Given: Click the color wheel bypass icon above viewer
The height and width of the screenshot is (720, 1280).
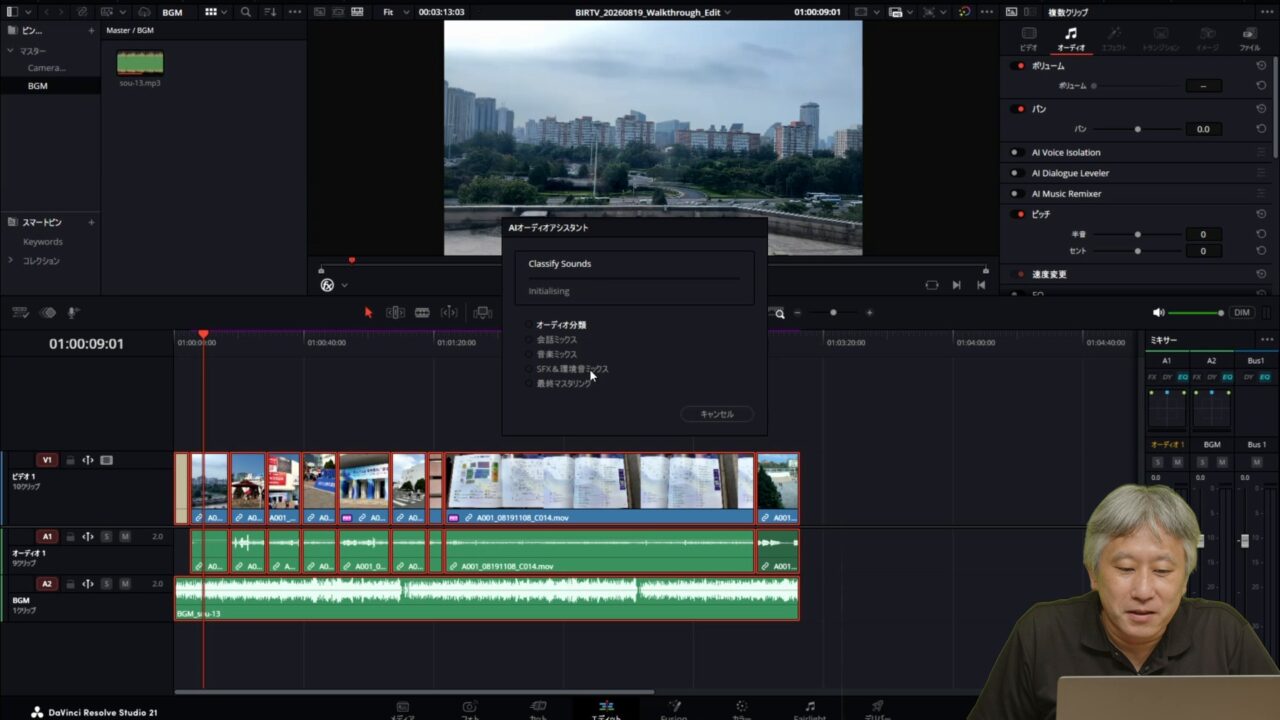Looking at the screenshot, I should (964, 12).
